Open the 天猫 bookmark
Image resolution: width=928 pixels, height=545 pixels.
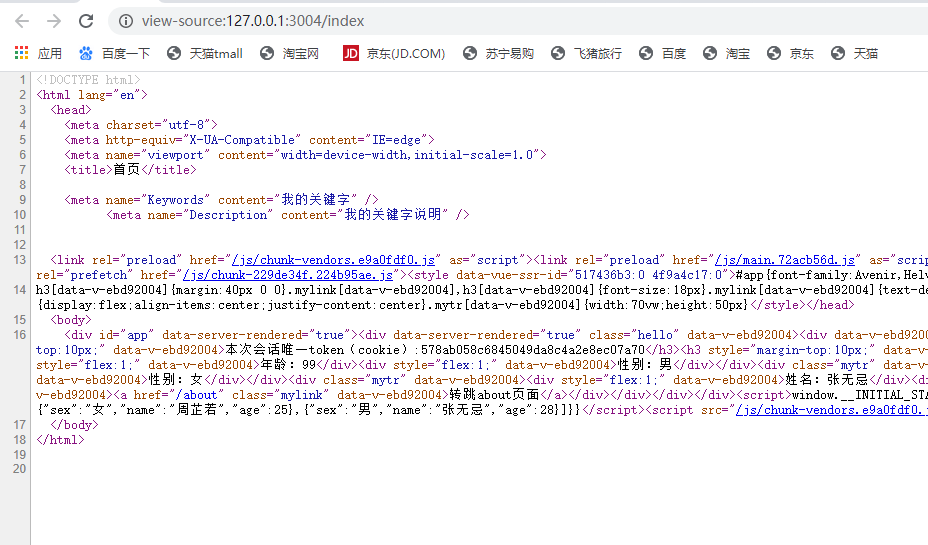coord(854,53)
